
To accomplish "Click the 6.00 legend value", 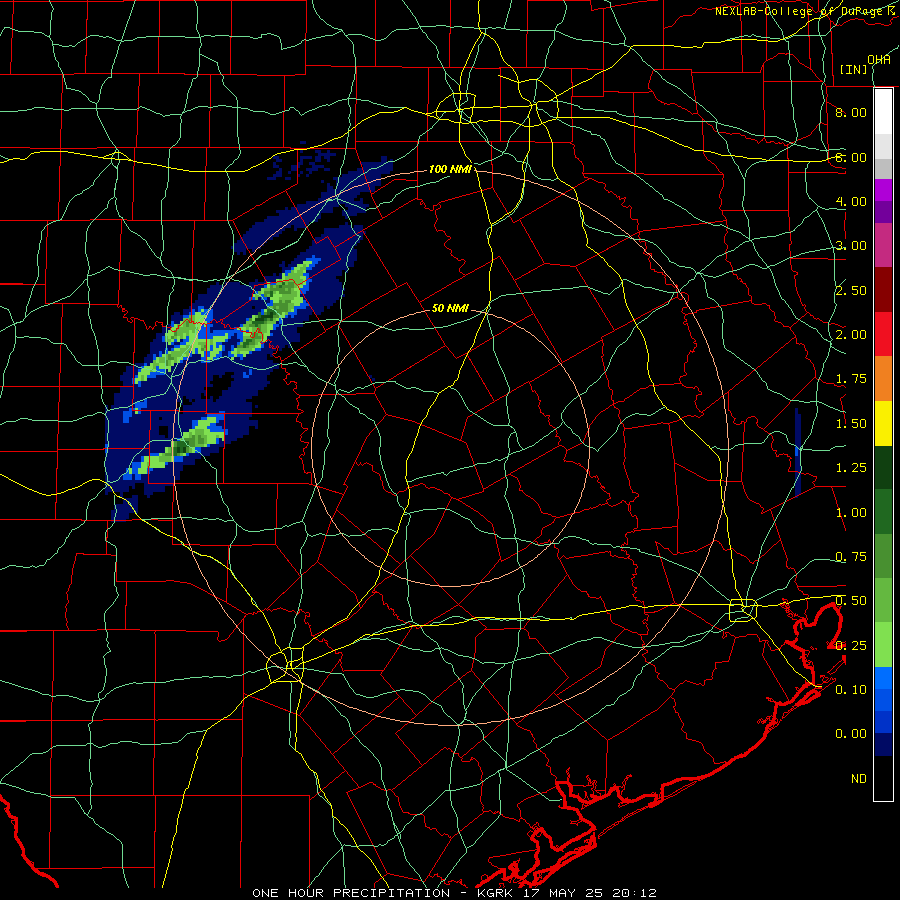I will 851,157.
